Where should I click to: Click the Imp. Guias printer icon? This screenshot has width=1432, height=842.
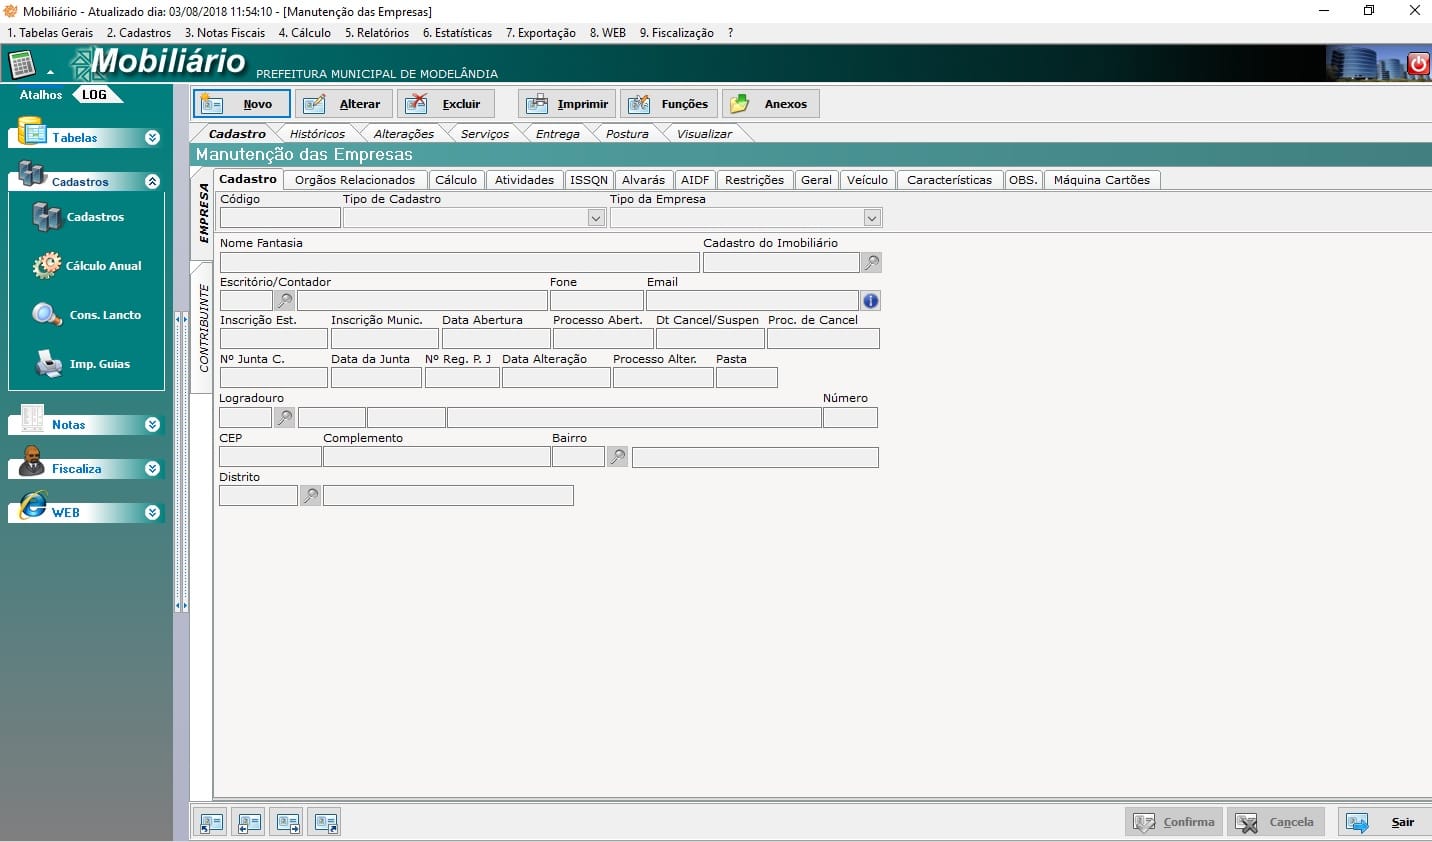[x=48, y=364]
